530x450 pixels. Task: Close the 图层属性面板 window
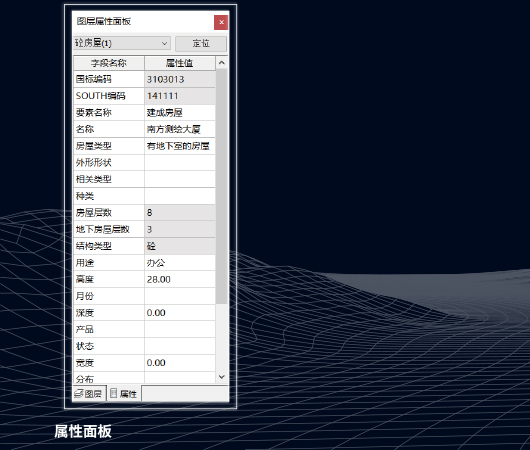221,22
